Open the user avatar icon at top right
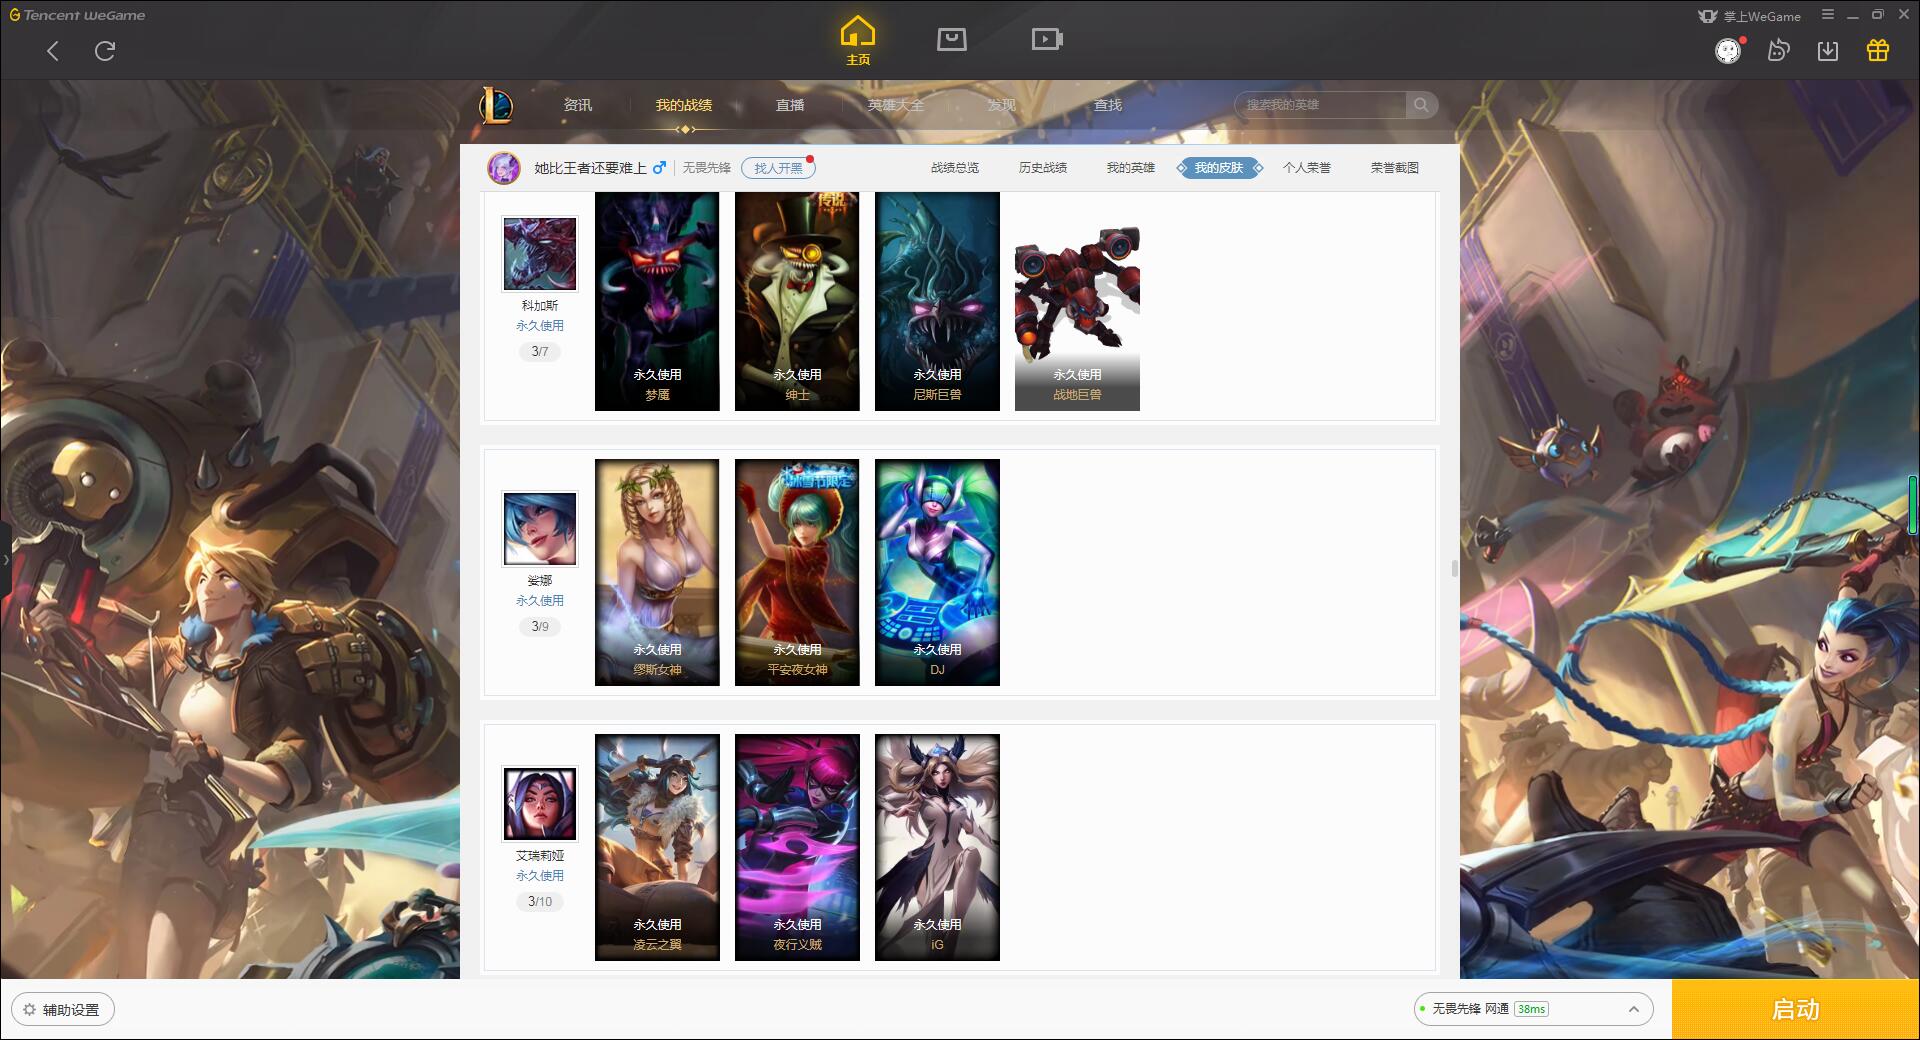The height and width of the screenshot is (1040, 1920). (x=1728, y=51)
